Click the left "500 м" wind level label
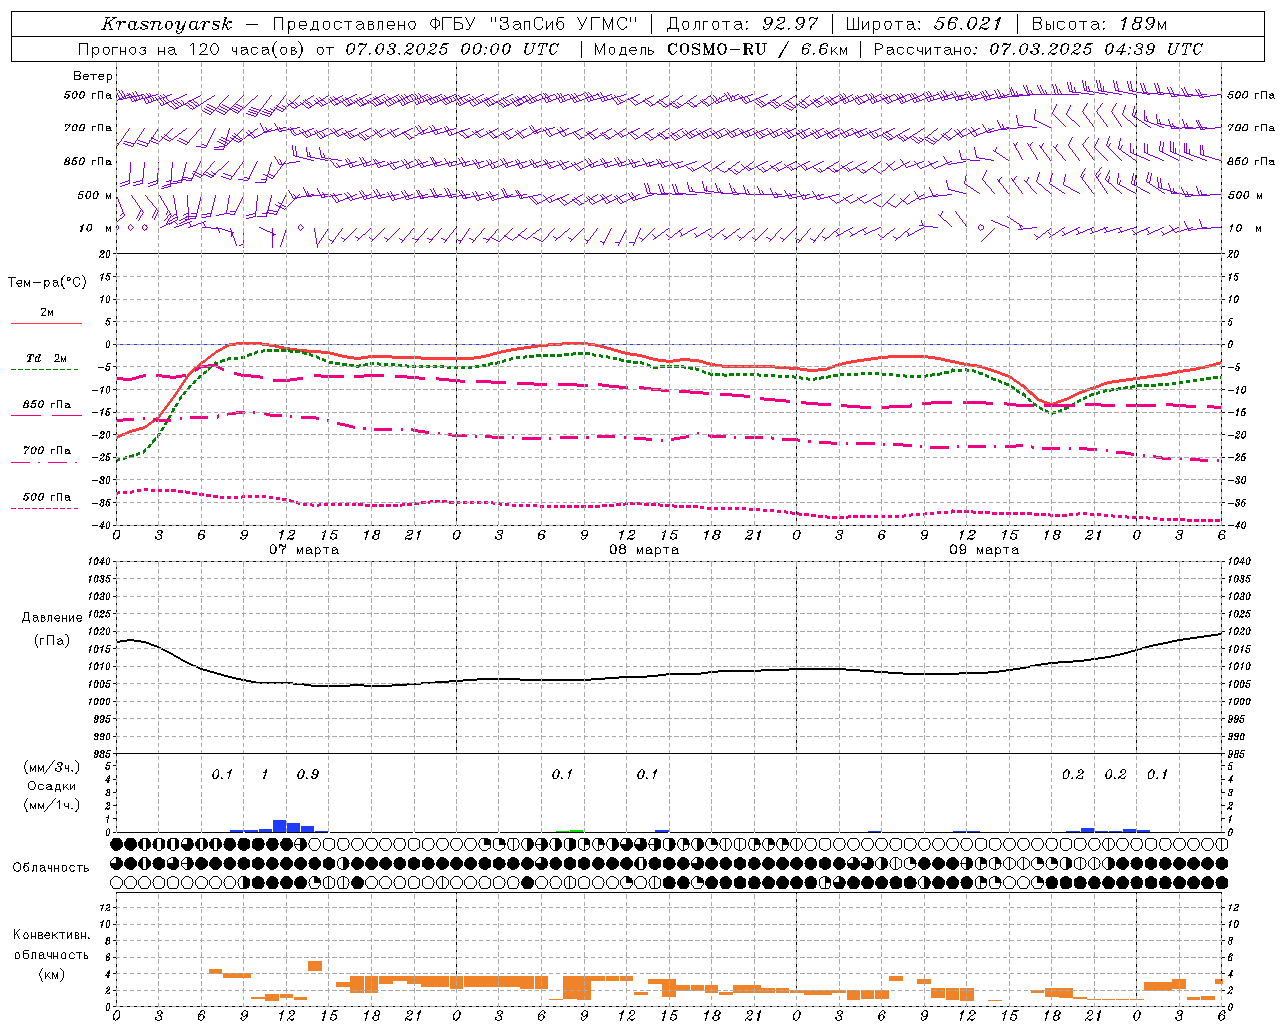 pyautogui.click(x=95, y=195)
